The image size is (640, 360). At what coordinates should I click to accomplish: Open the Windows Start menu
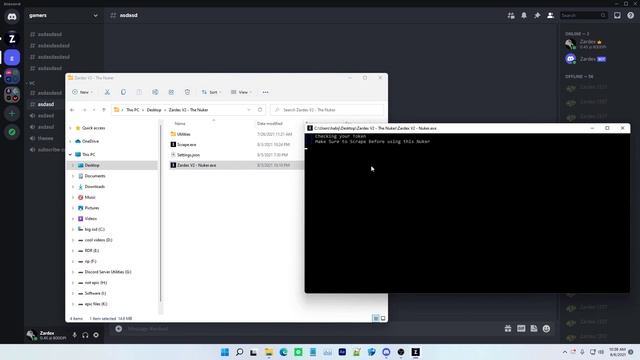coord(224,352)
